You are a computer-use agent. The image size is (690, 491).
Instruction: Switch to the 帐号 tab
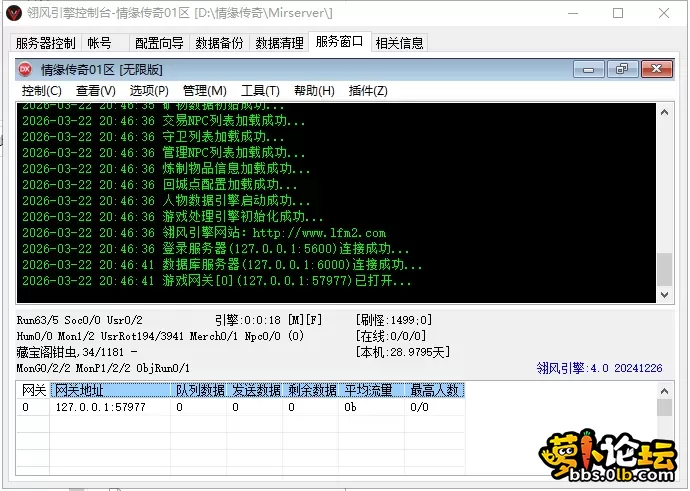point(99,43)
